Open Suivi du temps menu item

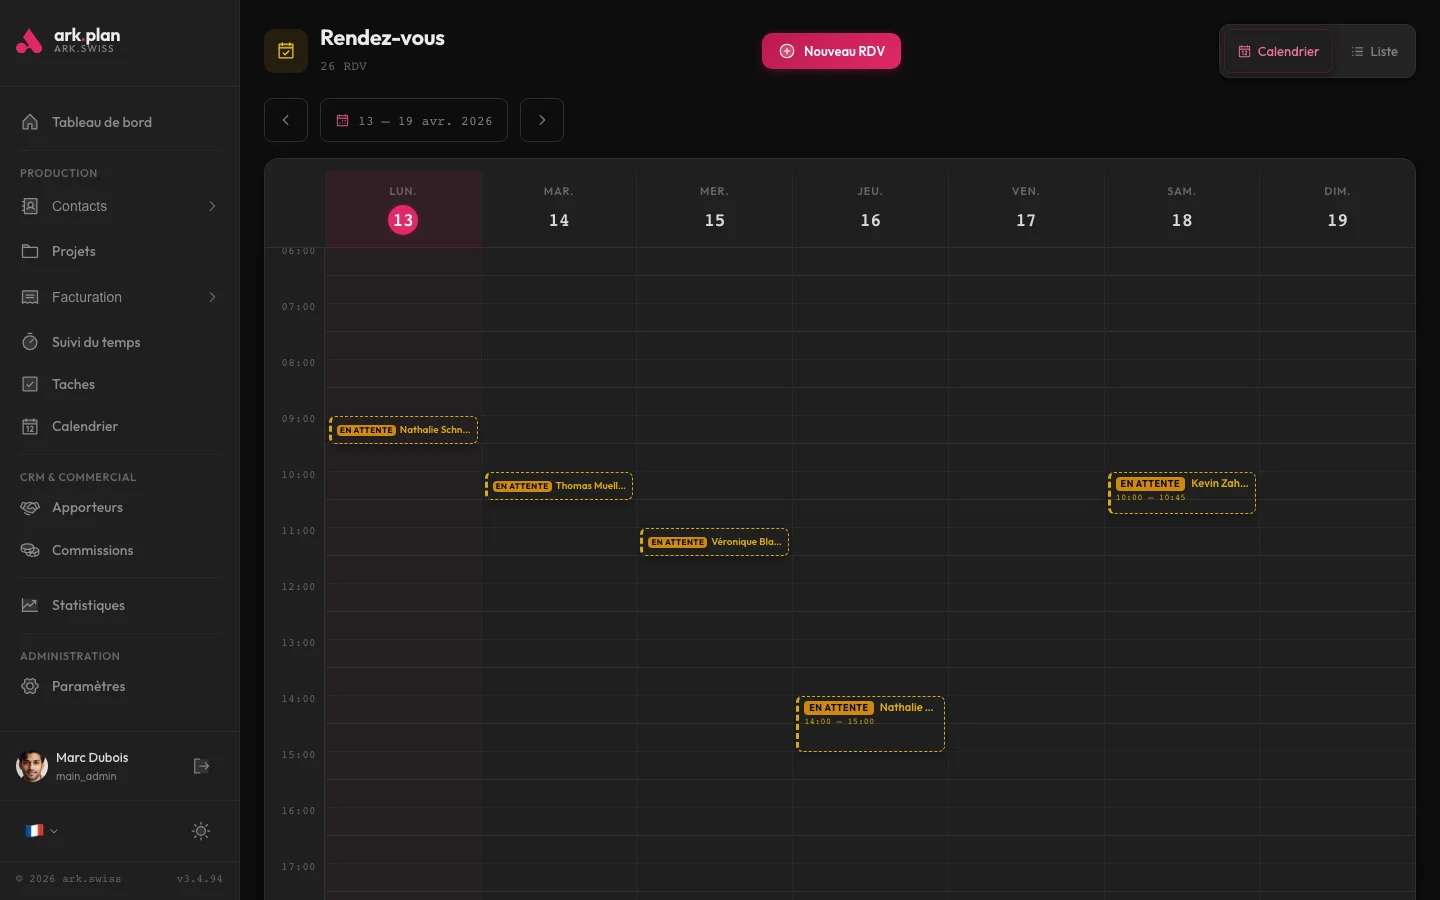click(x=120, y=342)
